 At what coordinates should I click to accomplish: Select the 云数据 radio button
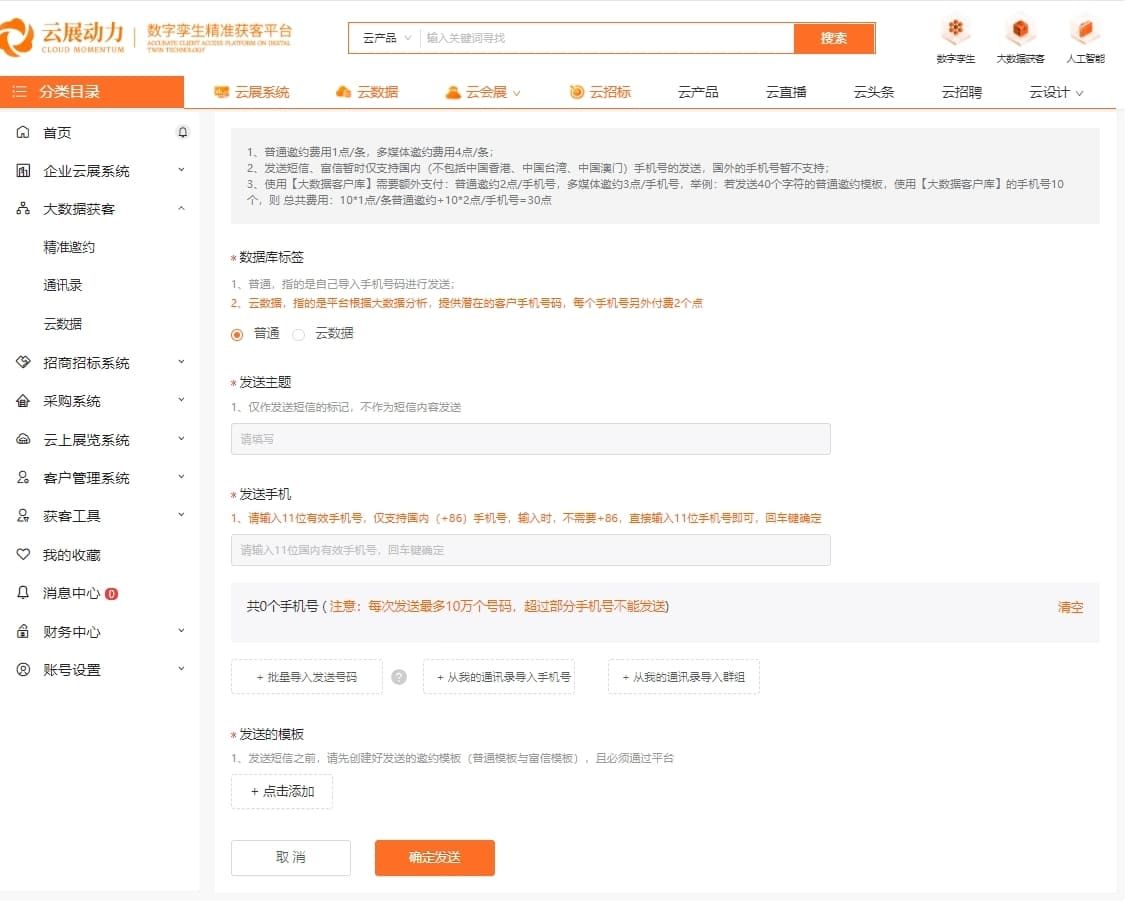click(x=297, y=334)
